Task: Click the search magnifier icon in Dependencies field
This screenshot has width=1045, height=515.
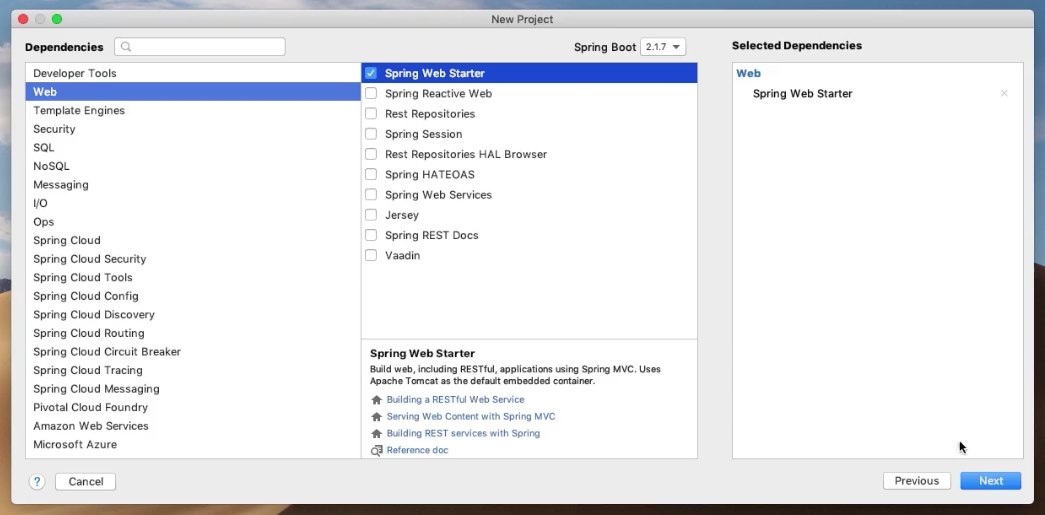Action: pyautogui.click(x=126, y=47)
